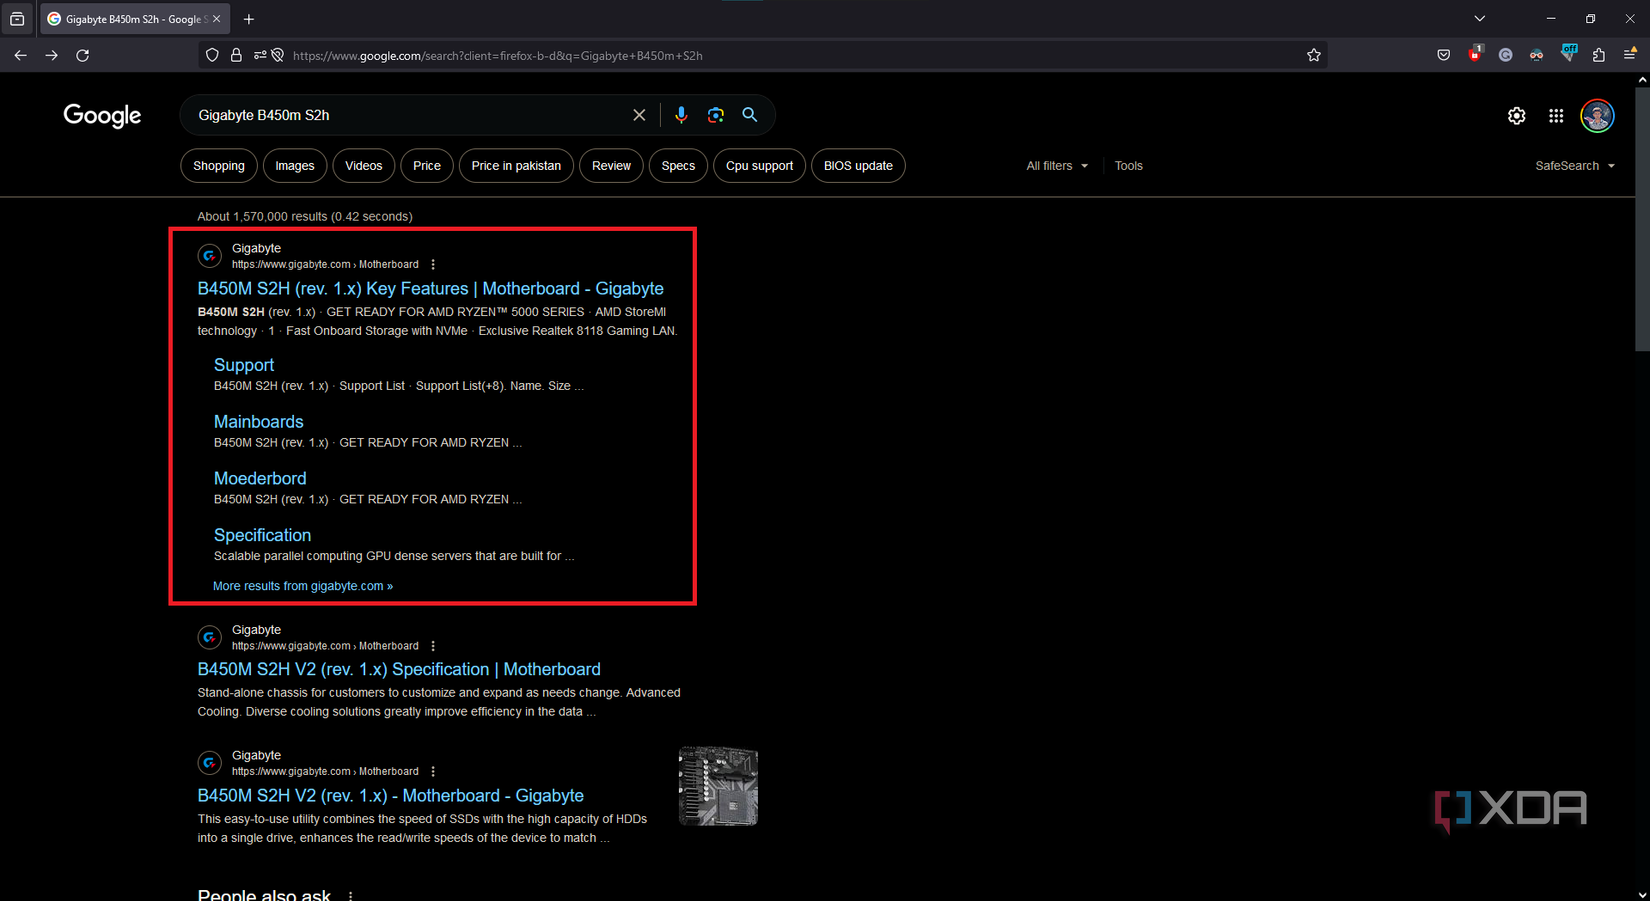This screenshot has height=901, width=1650.
Task: Select the BIOS update filter chip
Action: pos(858,166)
